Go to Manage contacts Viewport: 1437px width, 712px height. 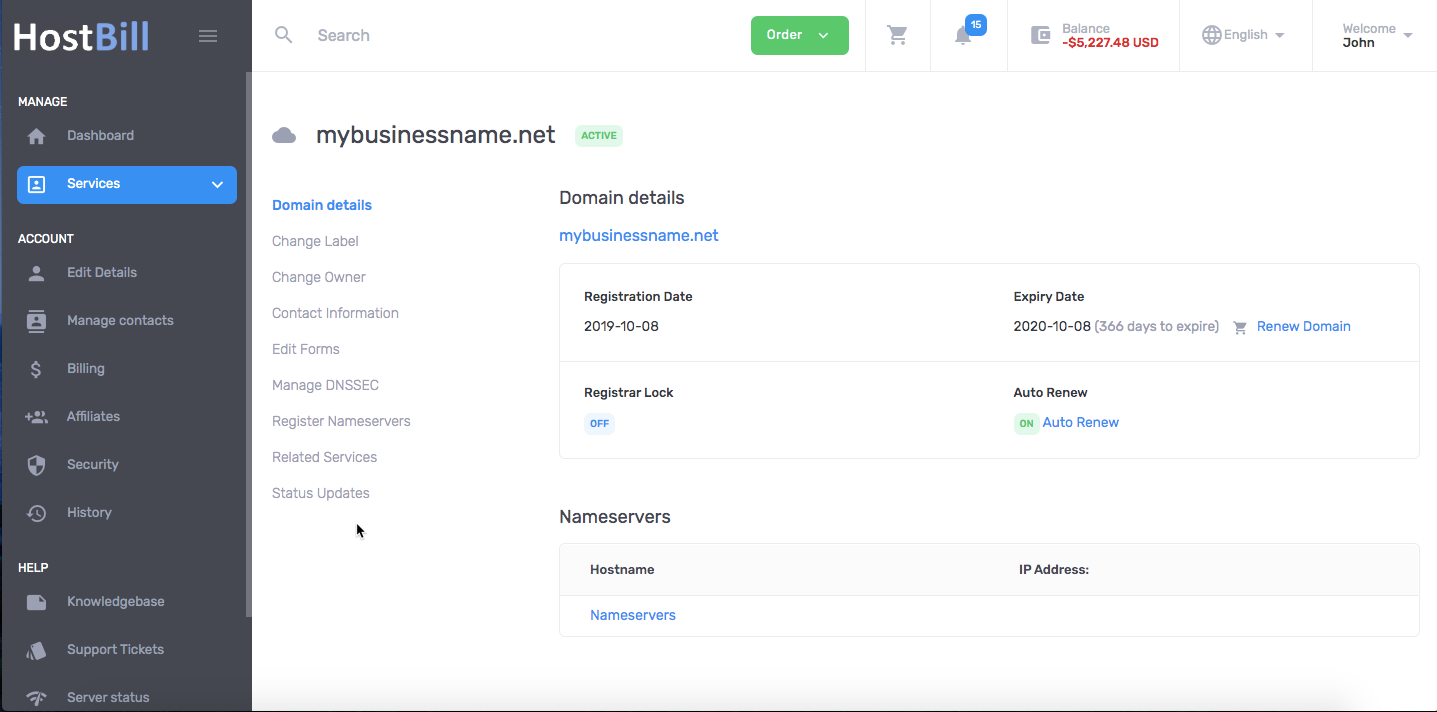pyautogui.click(x=120, y=320)
